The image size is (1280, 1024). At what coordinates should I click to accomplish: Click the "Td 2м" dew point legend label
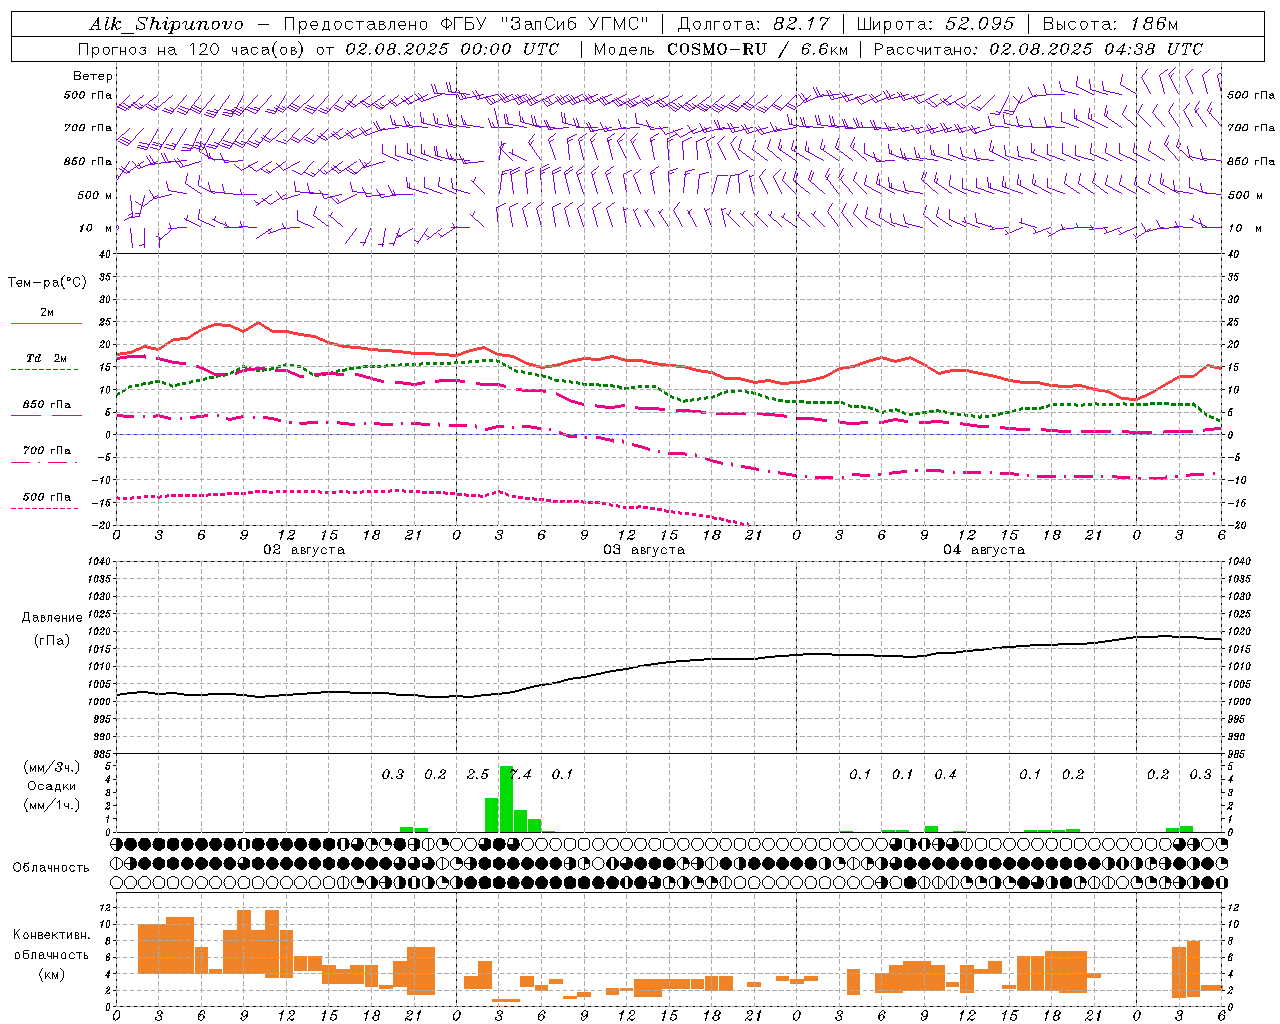pyautogui.click(x=47, y=358)
